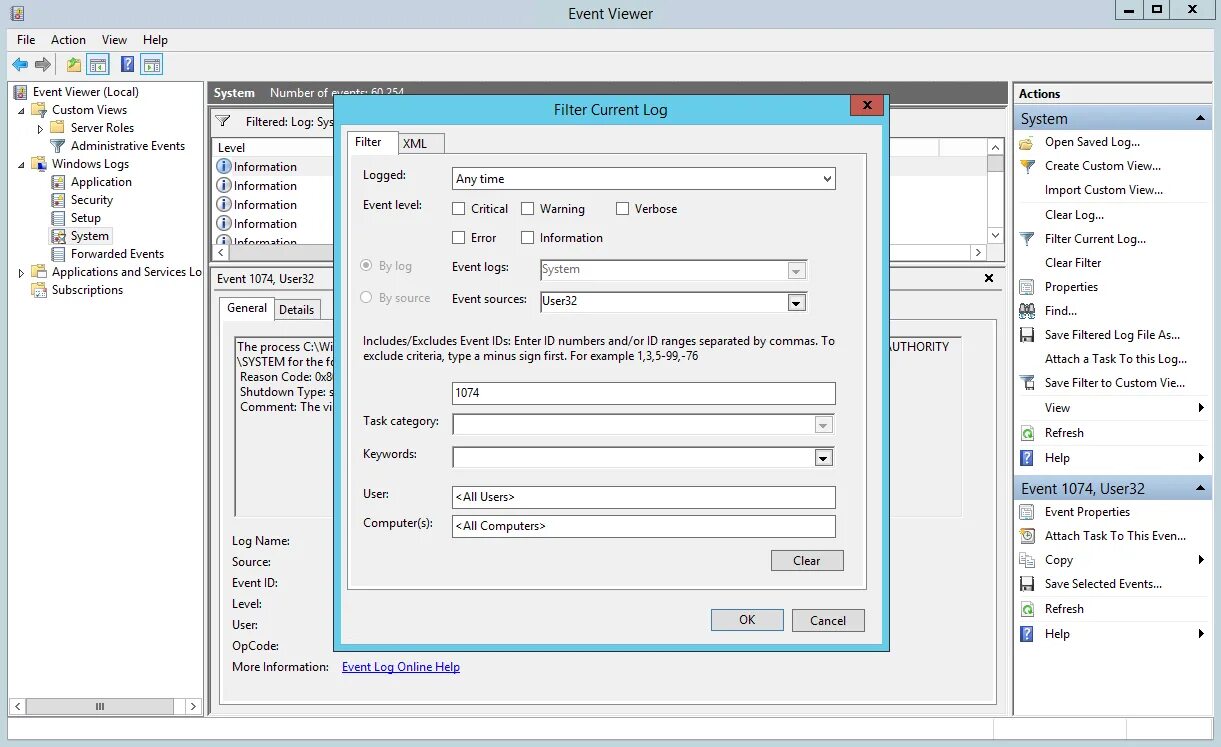Click the back navigation arrow in toolbar
The width and height of the screenshot is (1221, 747).
pyautogui.click(x=20, y=64)
